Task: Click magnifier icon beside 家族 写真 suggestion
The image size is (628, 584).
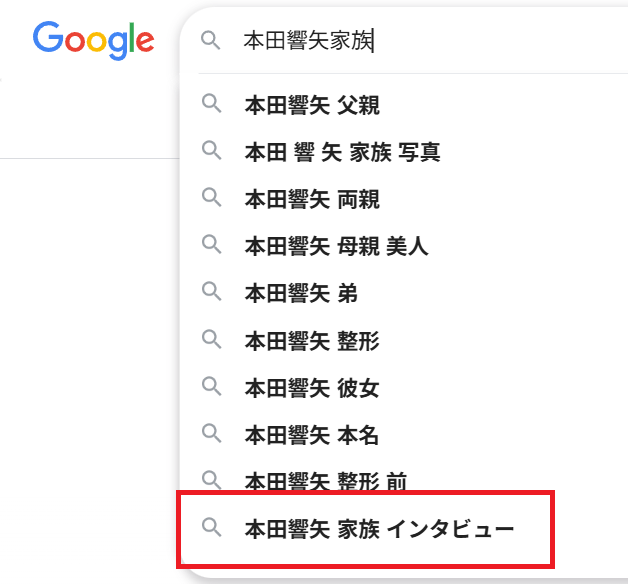Action: (x=211, y=151)
